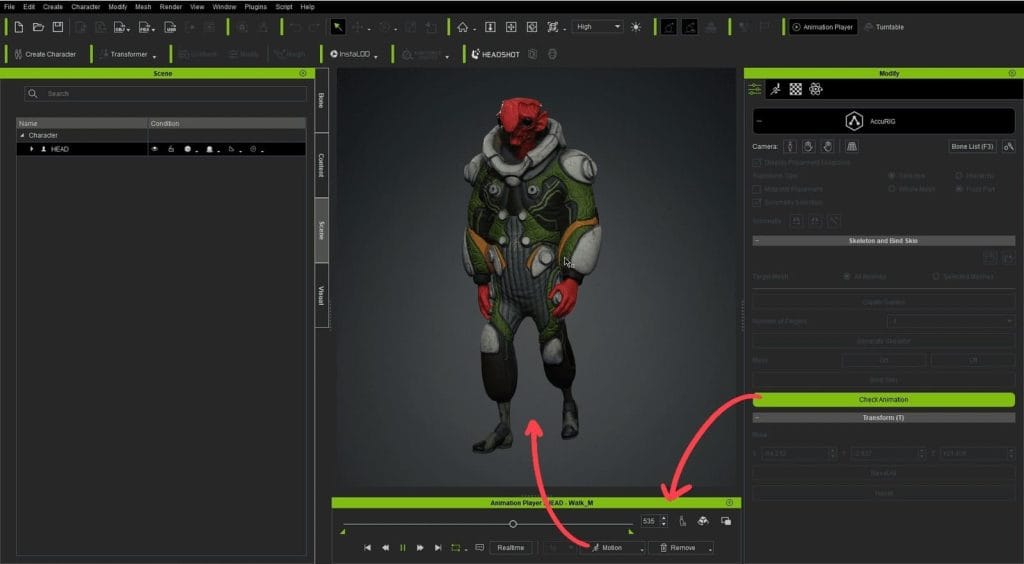The image size is (1024, 564).
Task: Open the High quality dropdown
Action: click(598, 27)
